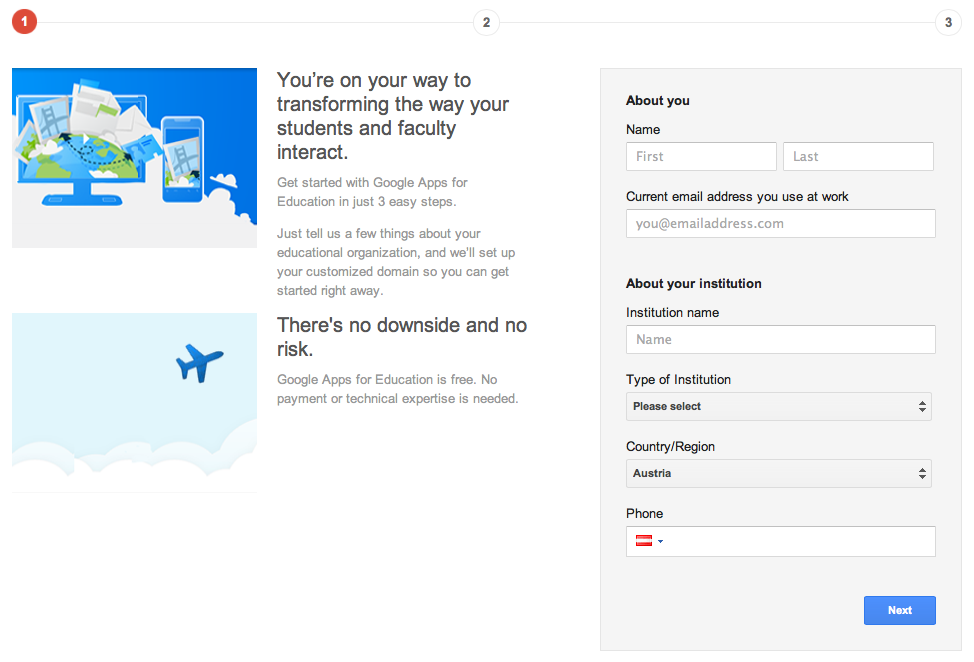Click the step 2 progress indicator
The height and width of the screenshot is (662, 974).
(486, 22)
